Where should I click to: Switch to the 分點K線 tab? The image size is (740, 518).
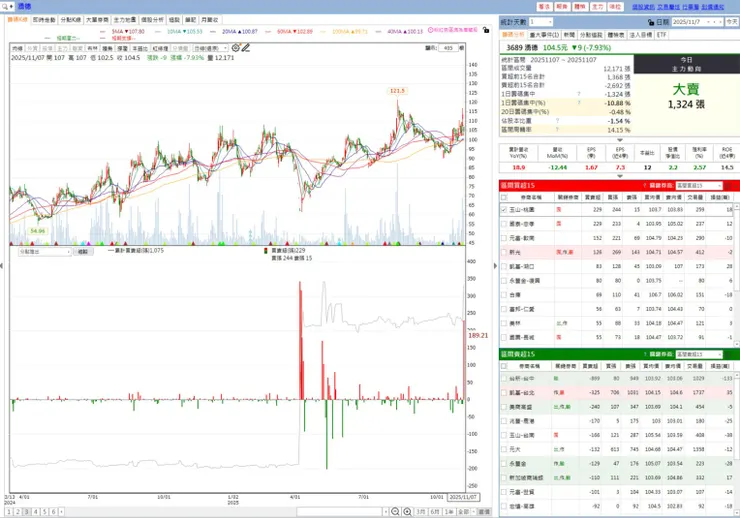(x=71, y=20)
